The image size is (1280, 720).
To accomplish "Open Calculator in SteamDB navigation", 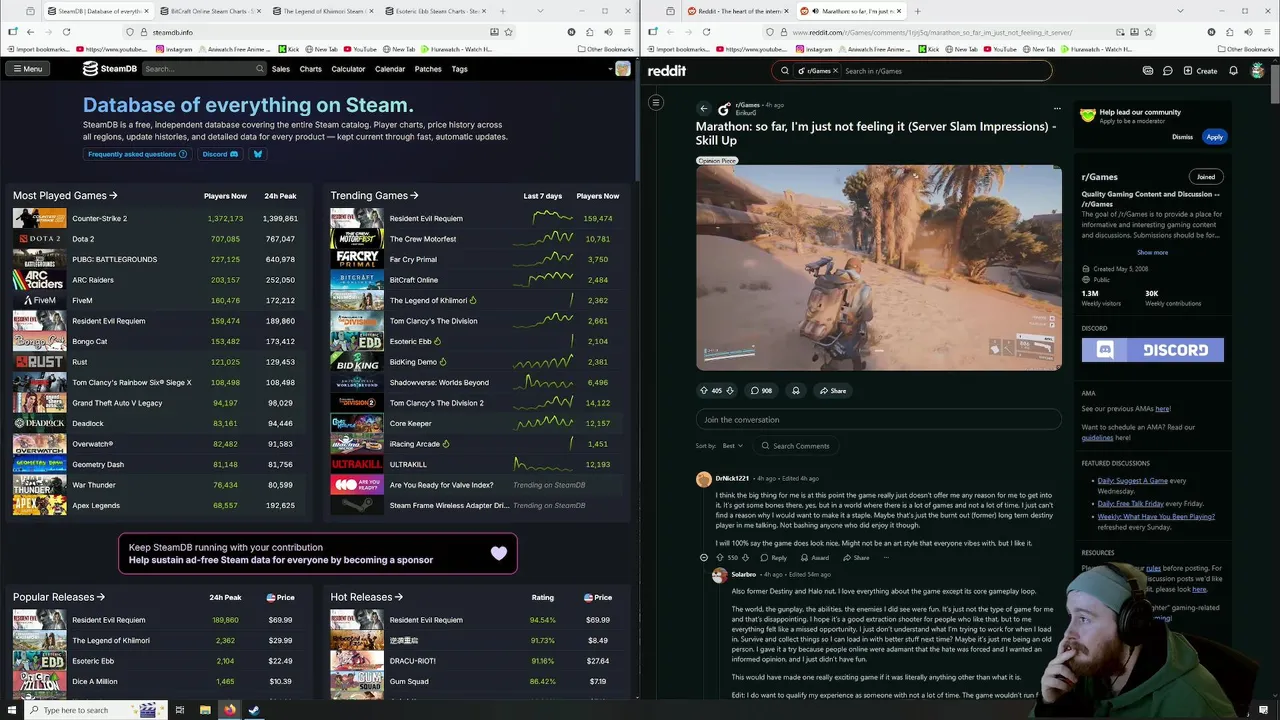I will (348, 69).
